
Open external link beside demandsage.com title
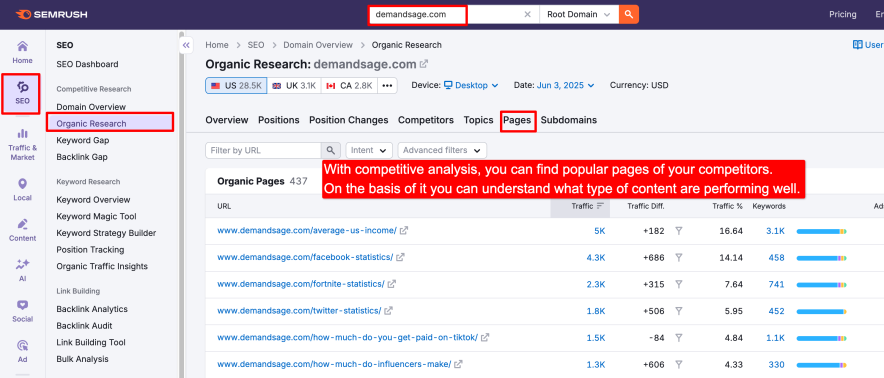(424, 64)
